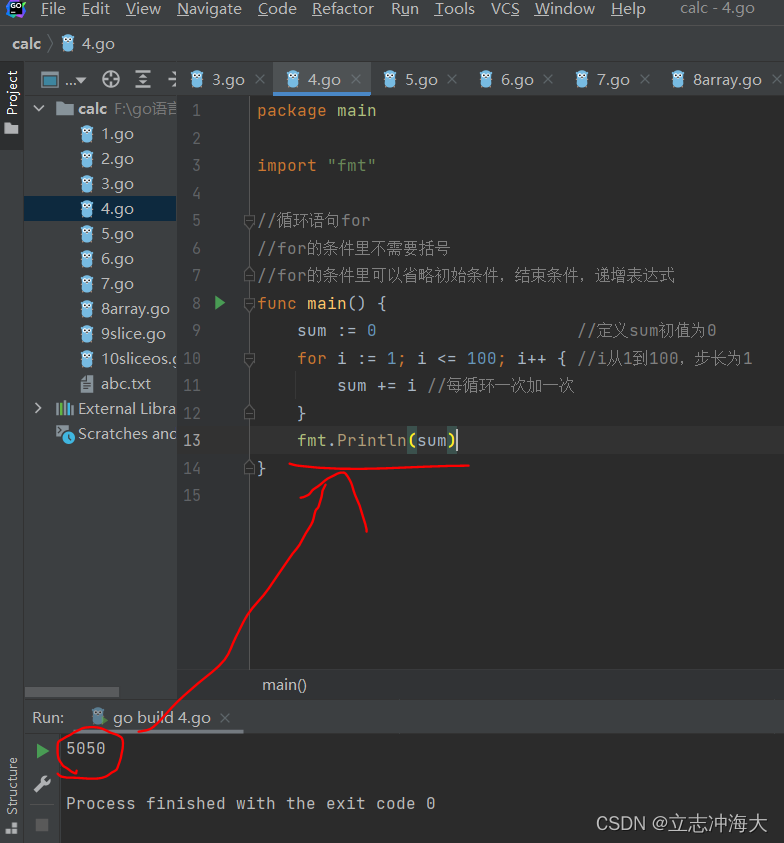The height and width of the screenshot is (843, 784).
Task: Open the Help menu
Action: (628, 9)
